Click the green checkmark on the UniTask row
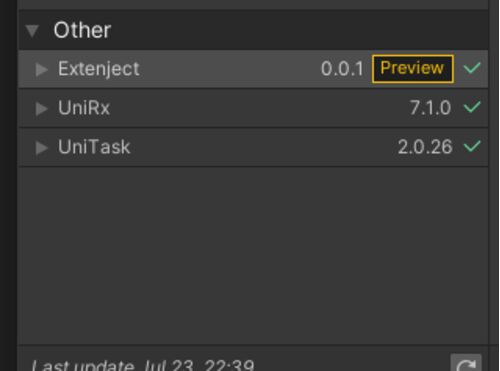The image size is (500, 371). [472, 146]
